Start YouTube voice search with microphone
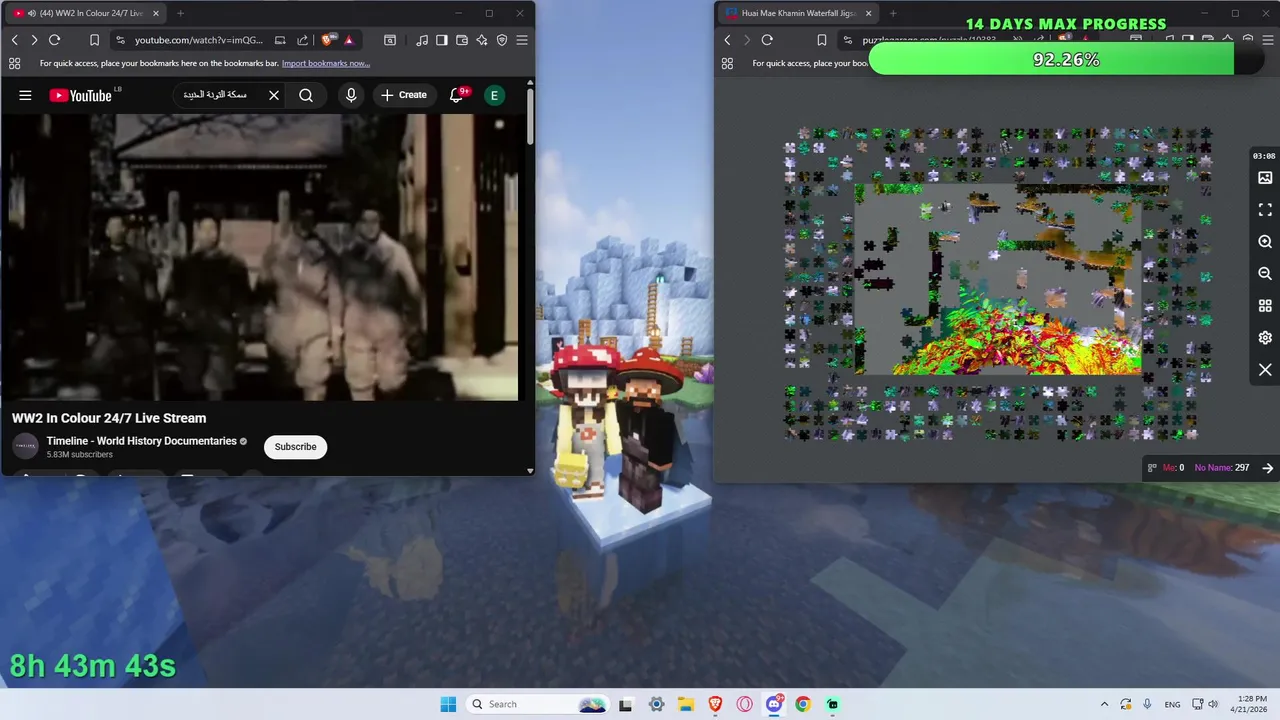1280x720 pixels. coord(351,95)
